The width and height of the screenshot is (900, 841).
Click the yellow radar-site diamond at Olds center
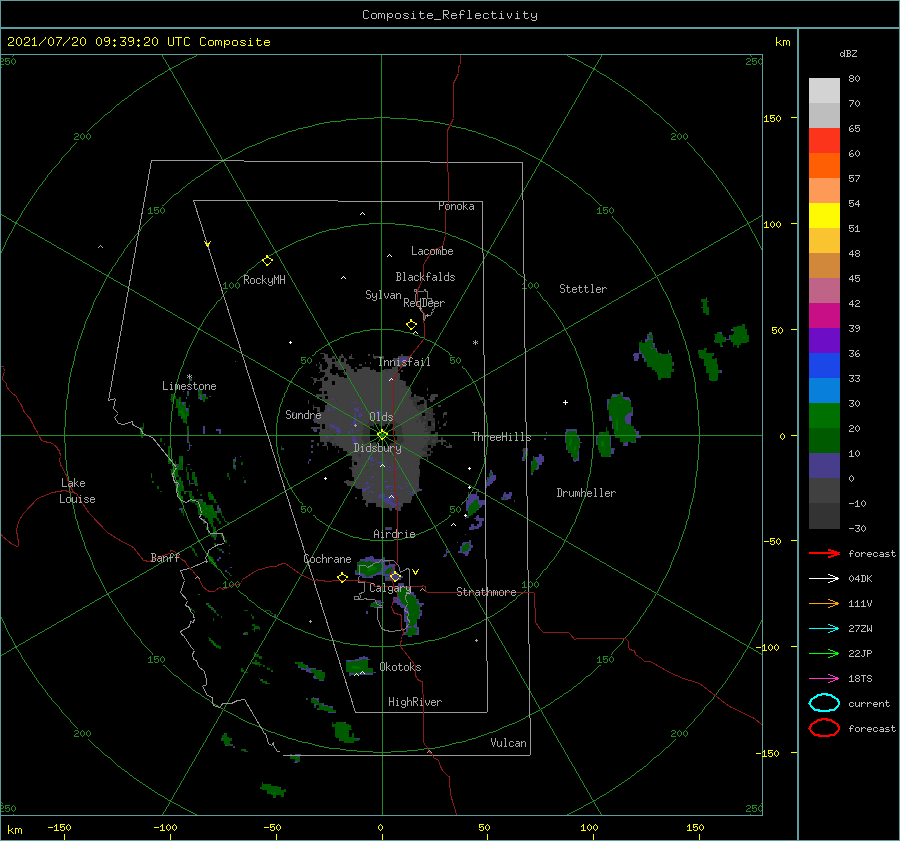pos(382,435)
